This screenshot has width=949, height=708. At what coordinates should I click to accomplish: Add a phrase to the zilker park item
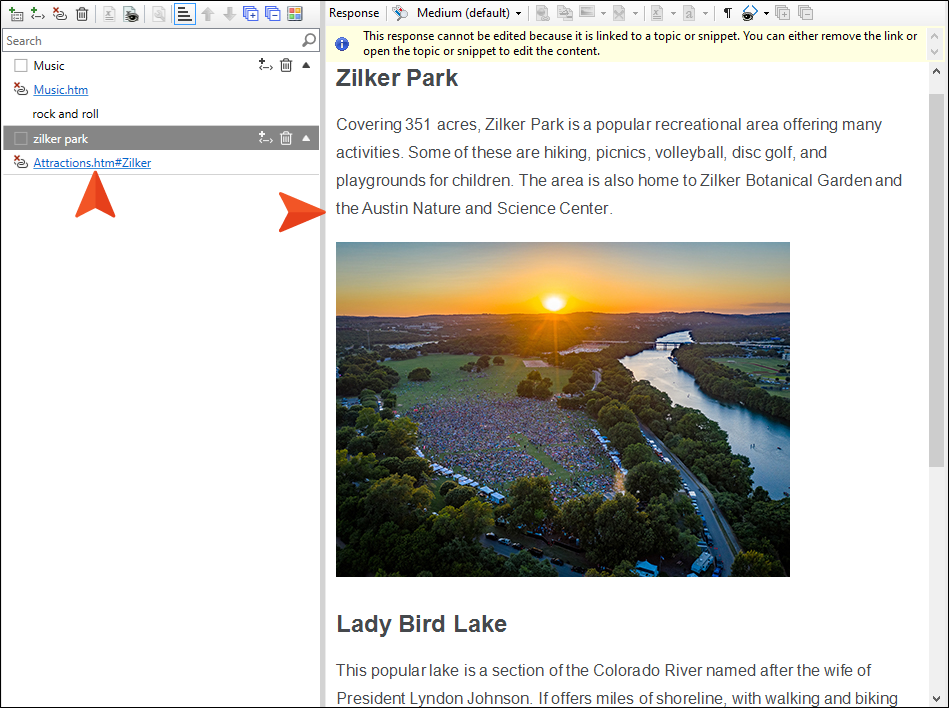265,138
